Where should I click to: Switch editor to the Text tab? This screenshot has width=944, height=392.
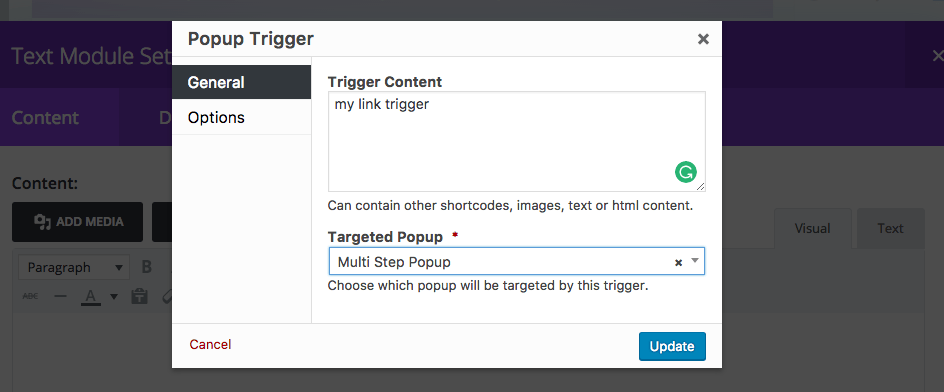coord(890,229)
